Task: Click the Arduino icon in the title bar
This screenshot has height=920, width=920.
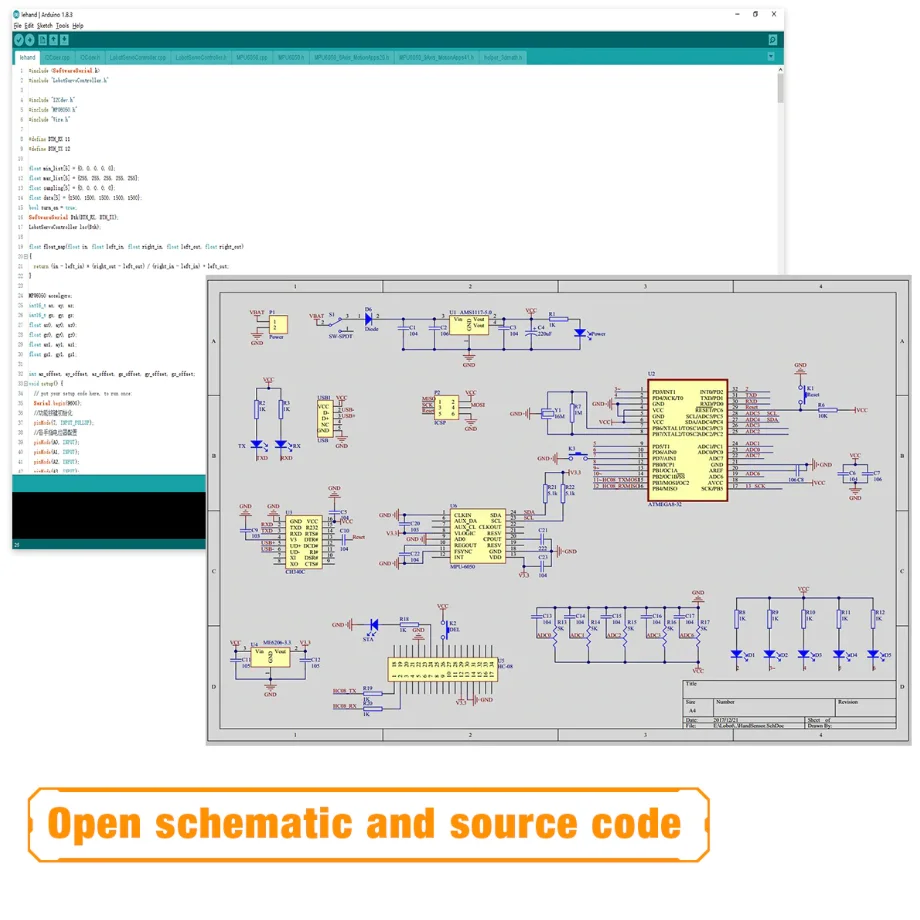Action: (x=15, y=14)
